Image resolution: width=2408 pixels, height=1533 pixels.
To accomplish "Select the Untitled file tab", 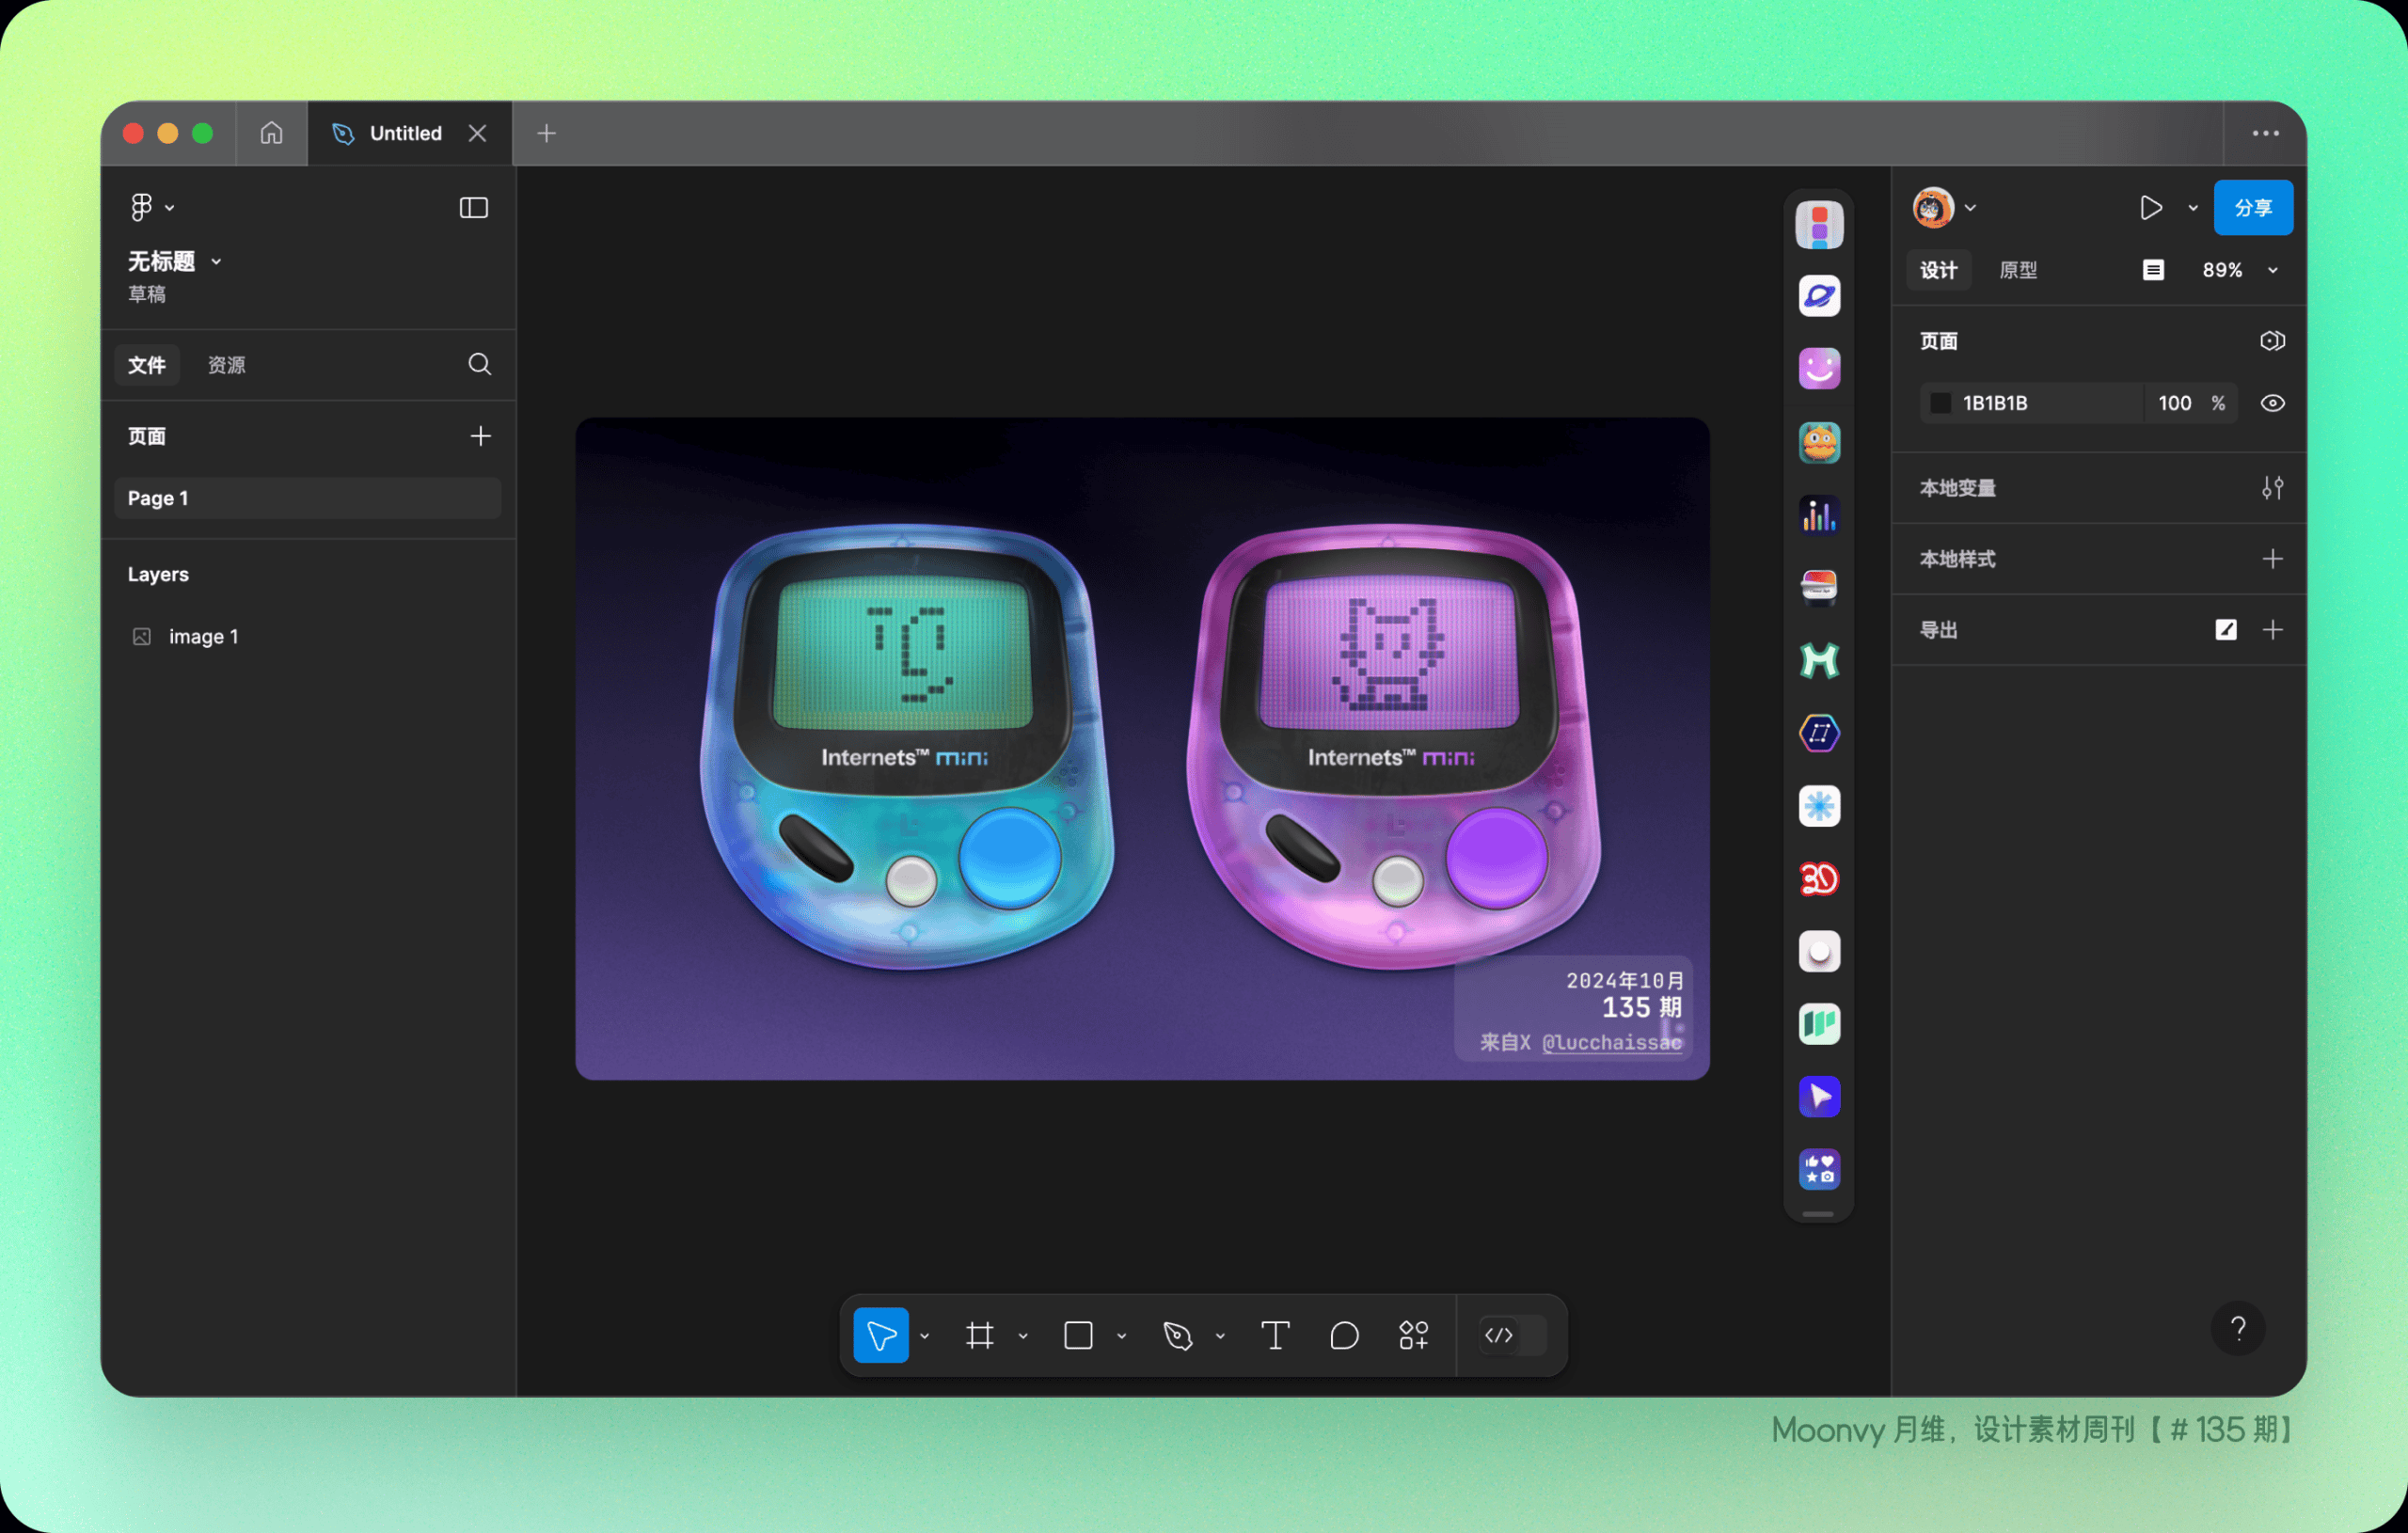I will 410,133.
